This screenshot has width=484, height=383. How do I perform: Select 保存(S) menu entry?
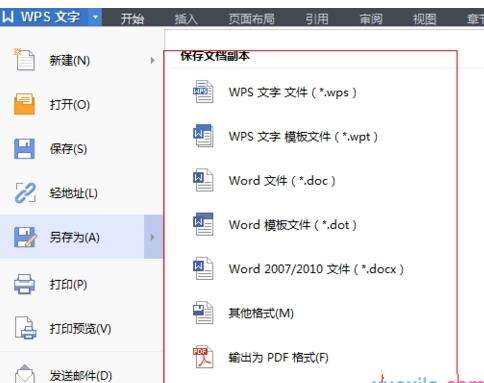coord(81,149)
